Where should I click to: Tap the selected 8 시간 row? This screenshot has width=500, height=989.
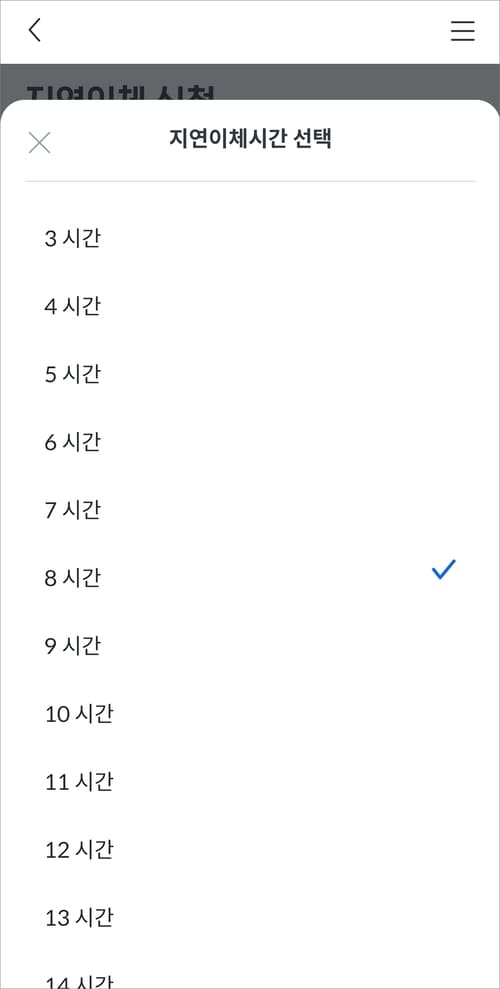click(250, 578)
